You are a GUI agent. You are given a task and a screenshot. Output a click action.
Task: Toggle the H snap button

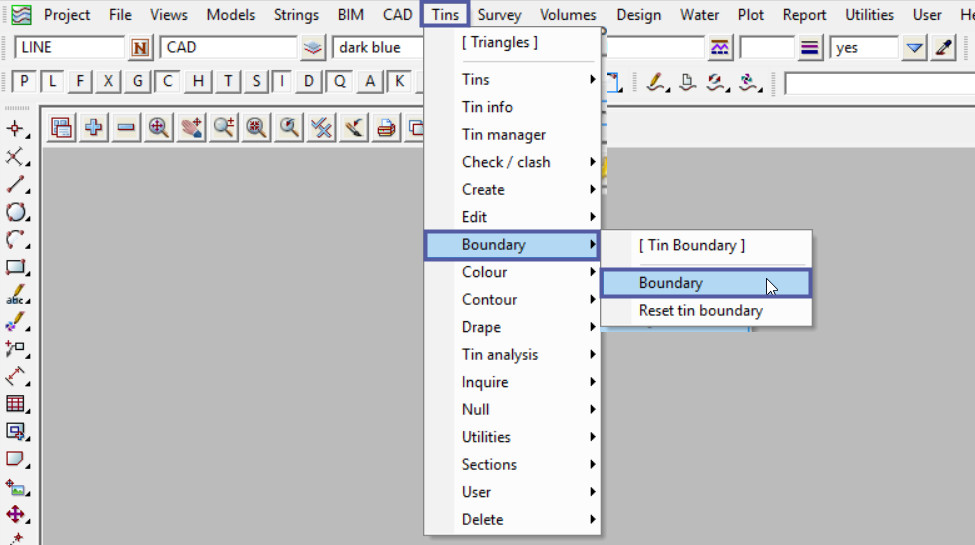pyautogui.click(x=200, y=82)
